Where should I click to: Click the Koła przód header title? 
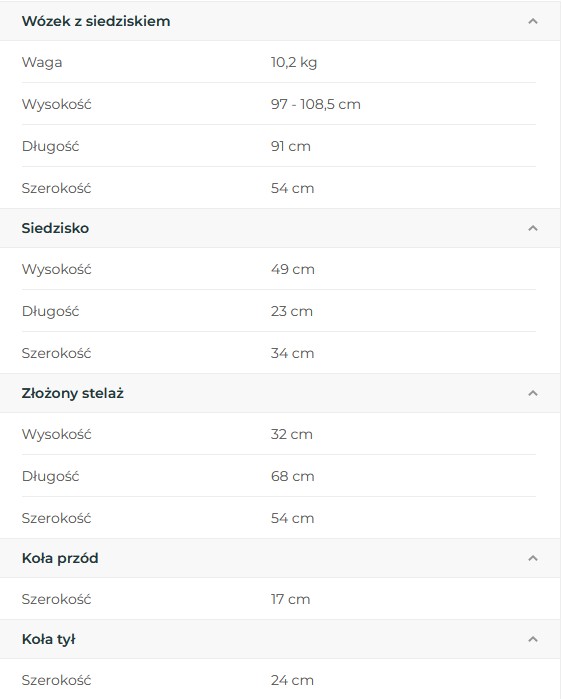point(60,558)
